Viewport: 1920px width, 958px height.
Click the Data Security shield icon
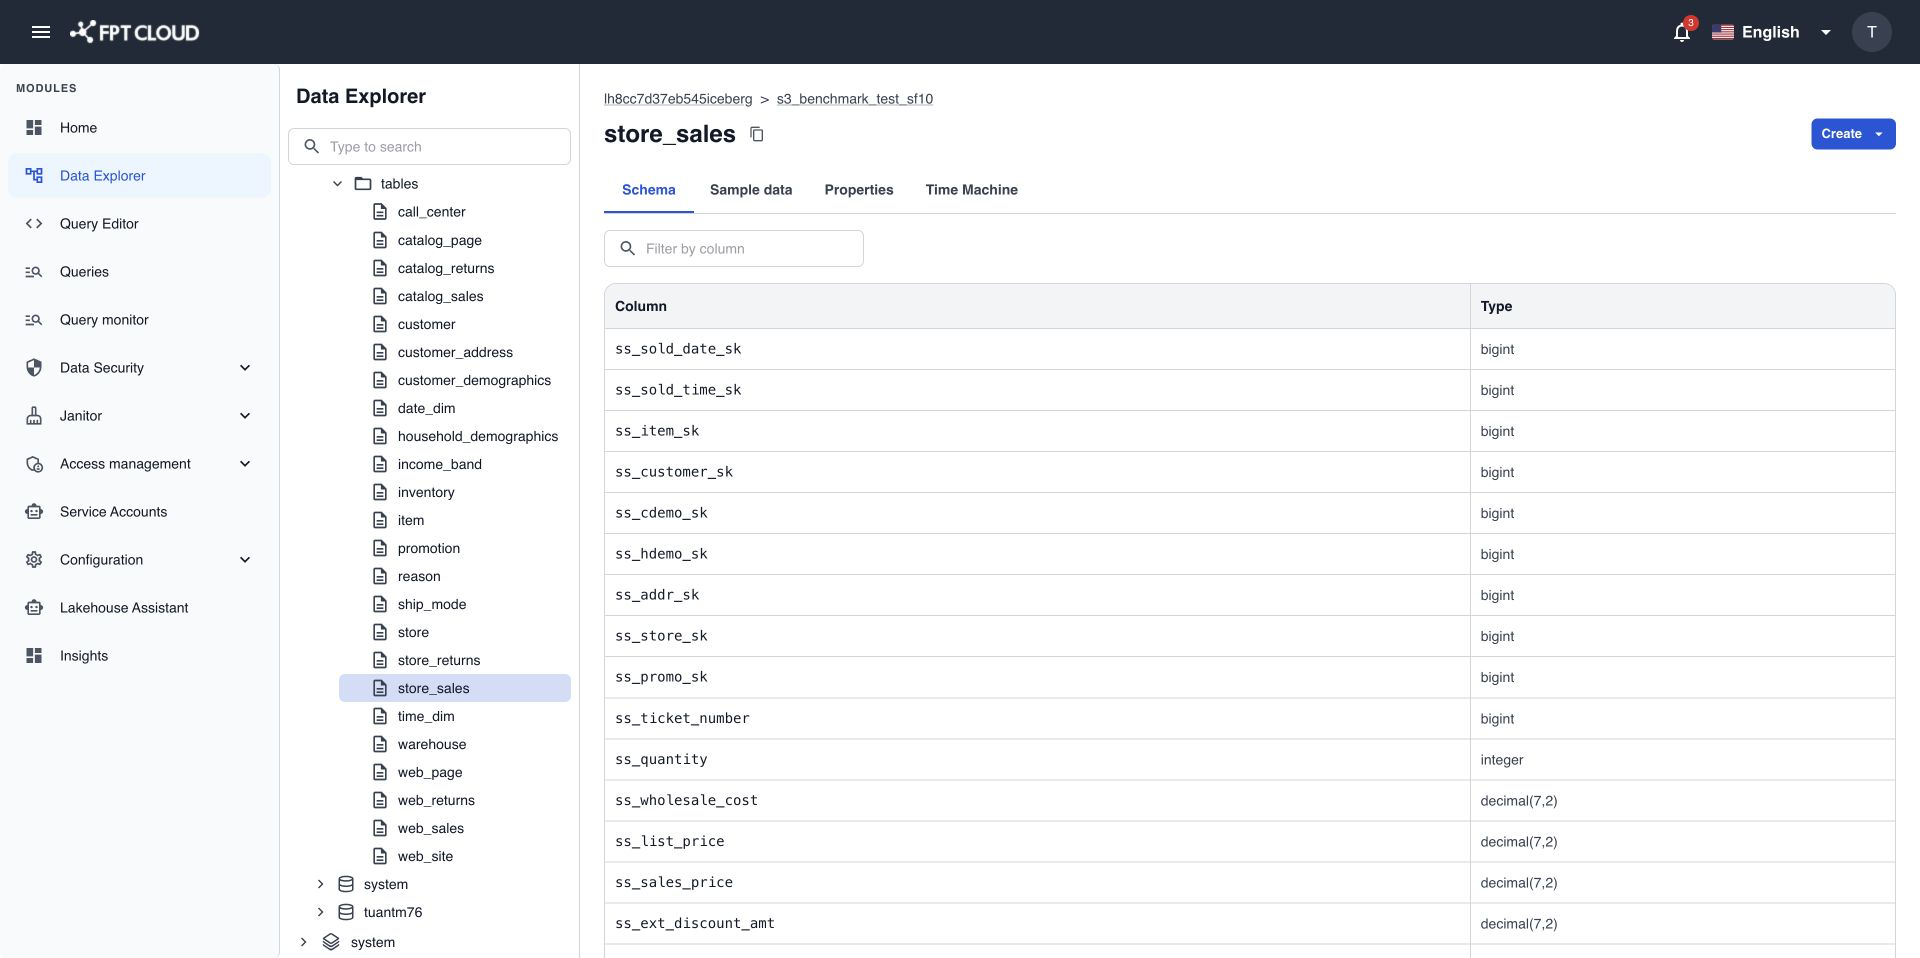click(34, 368)
